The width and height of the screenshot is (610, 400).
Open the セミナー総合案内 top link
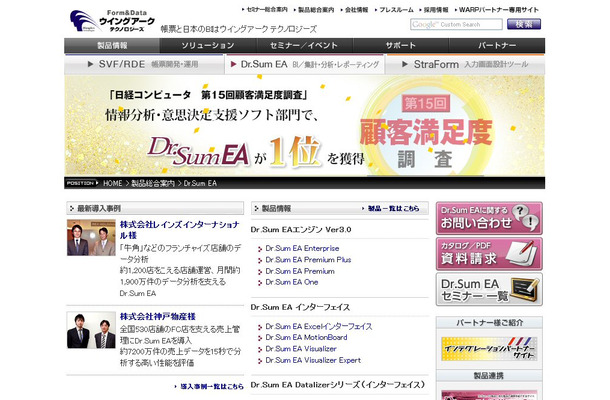(267, 10)
